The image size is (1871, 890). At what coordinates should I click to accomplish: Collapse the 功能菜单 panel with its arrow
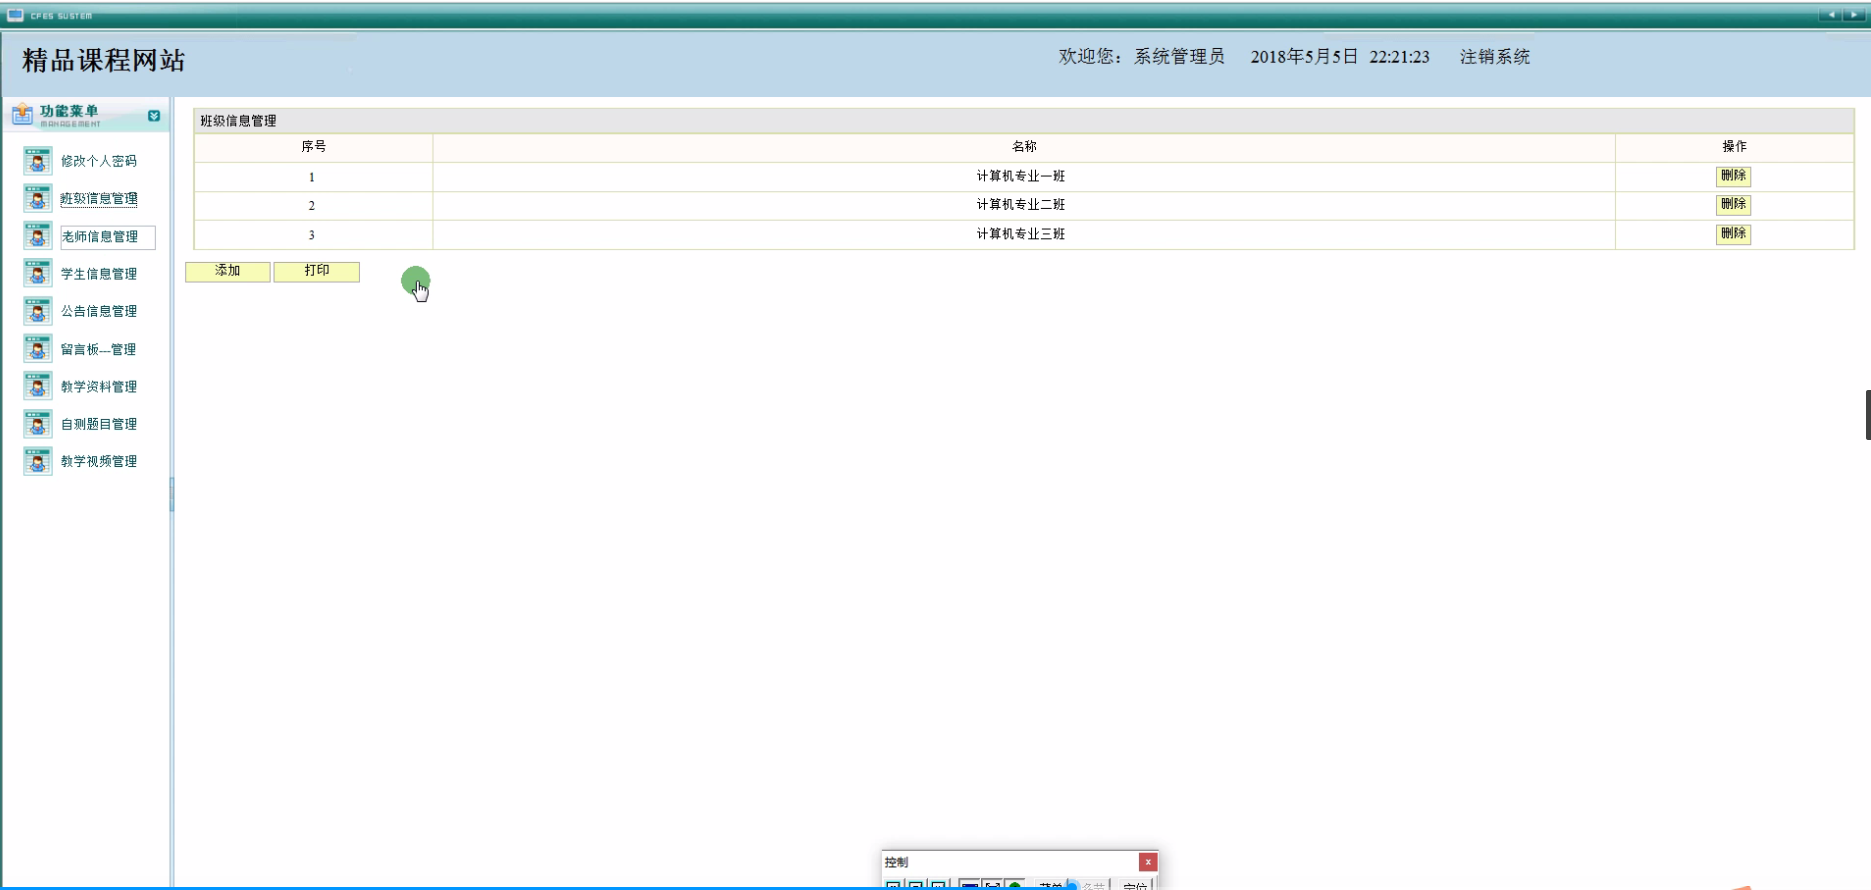point(154,116)
